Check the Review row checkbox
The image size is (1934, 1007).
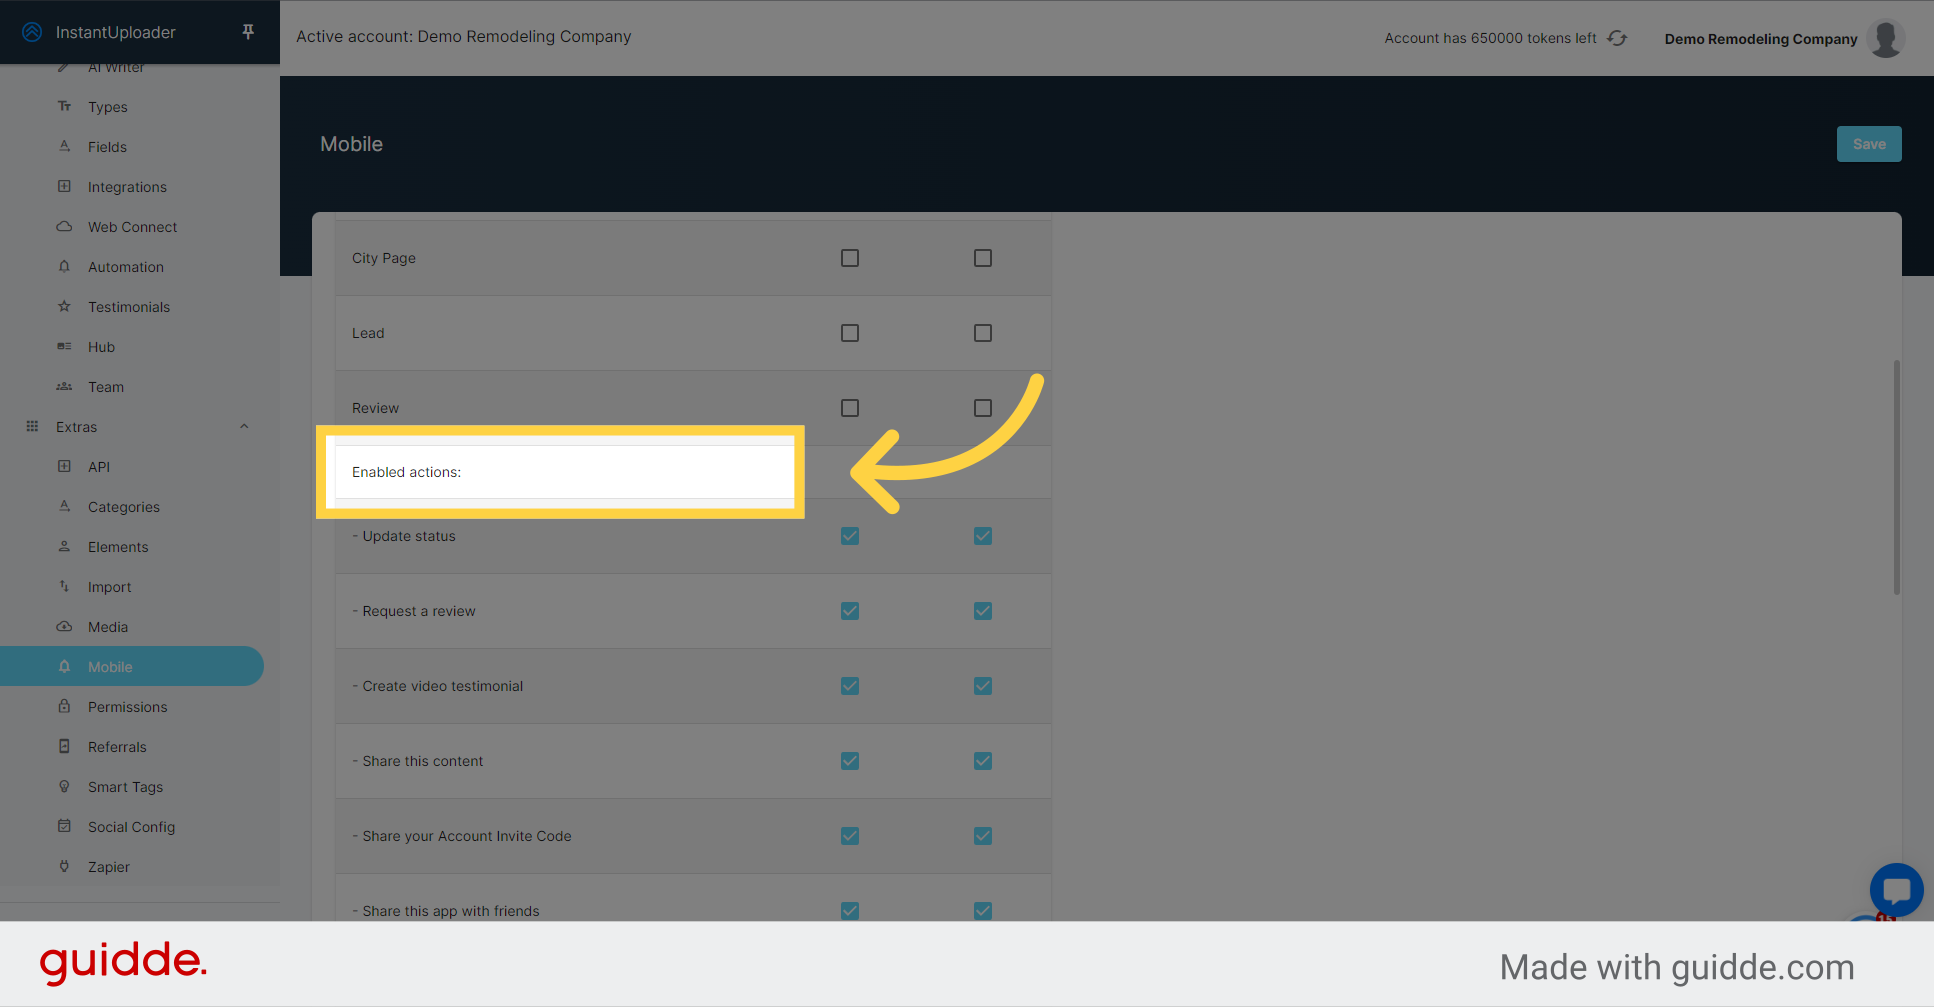[849, 407]
